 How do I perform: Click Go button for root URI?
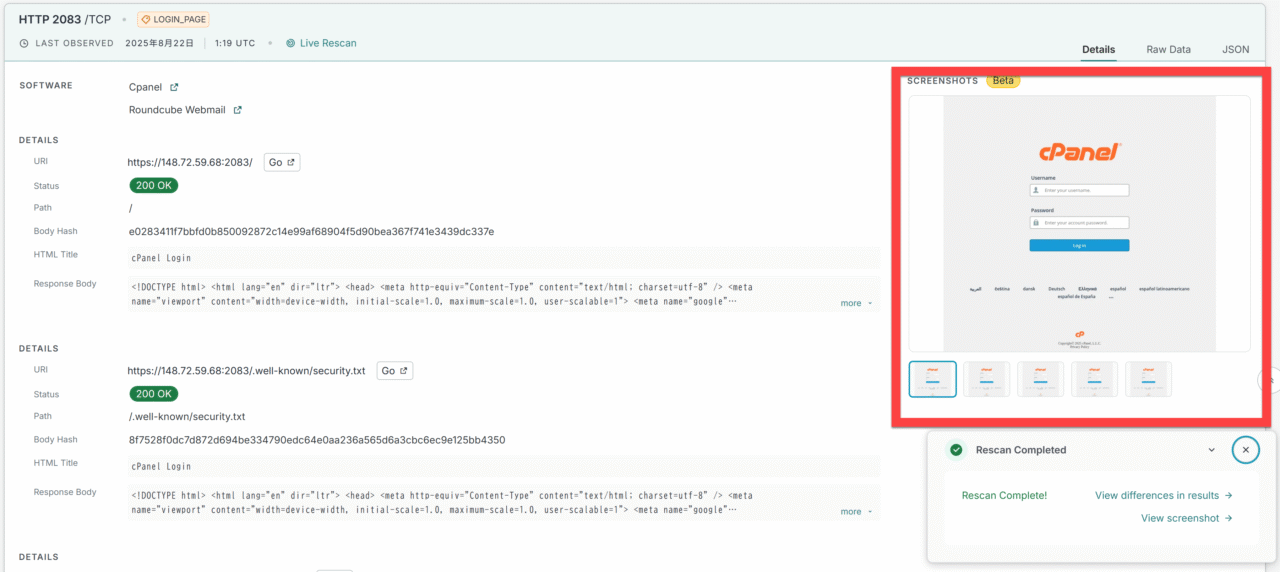(282, 162)
